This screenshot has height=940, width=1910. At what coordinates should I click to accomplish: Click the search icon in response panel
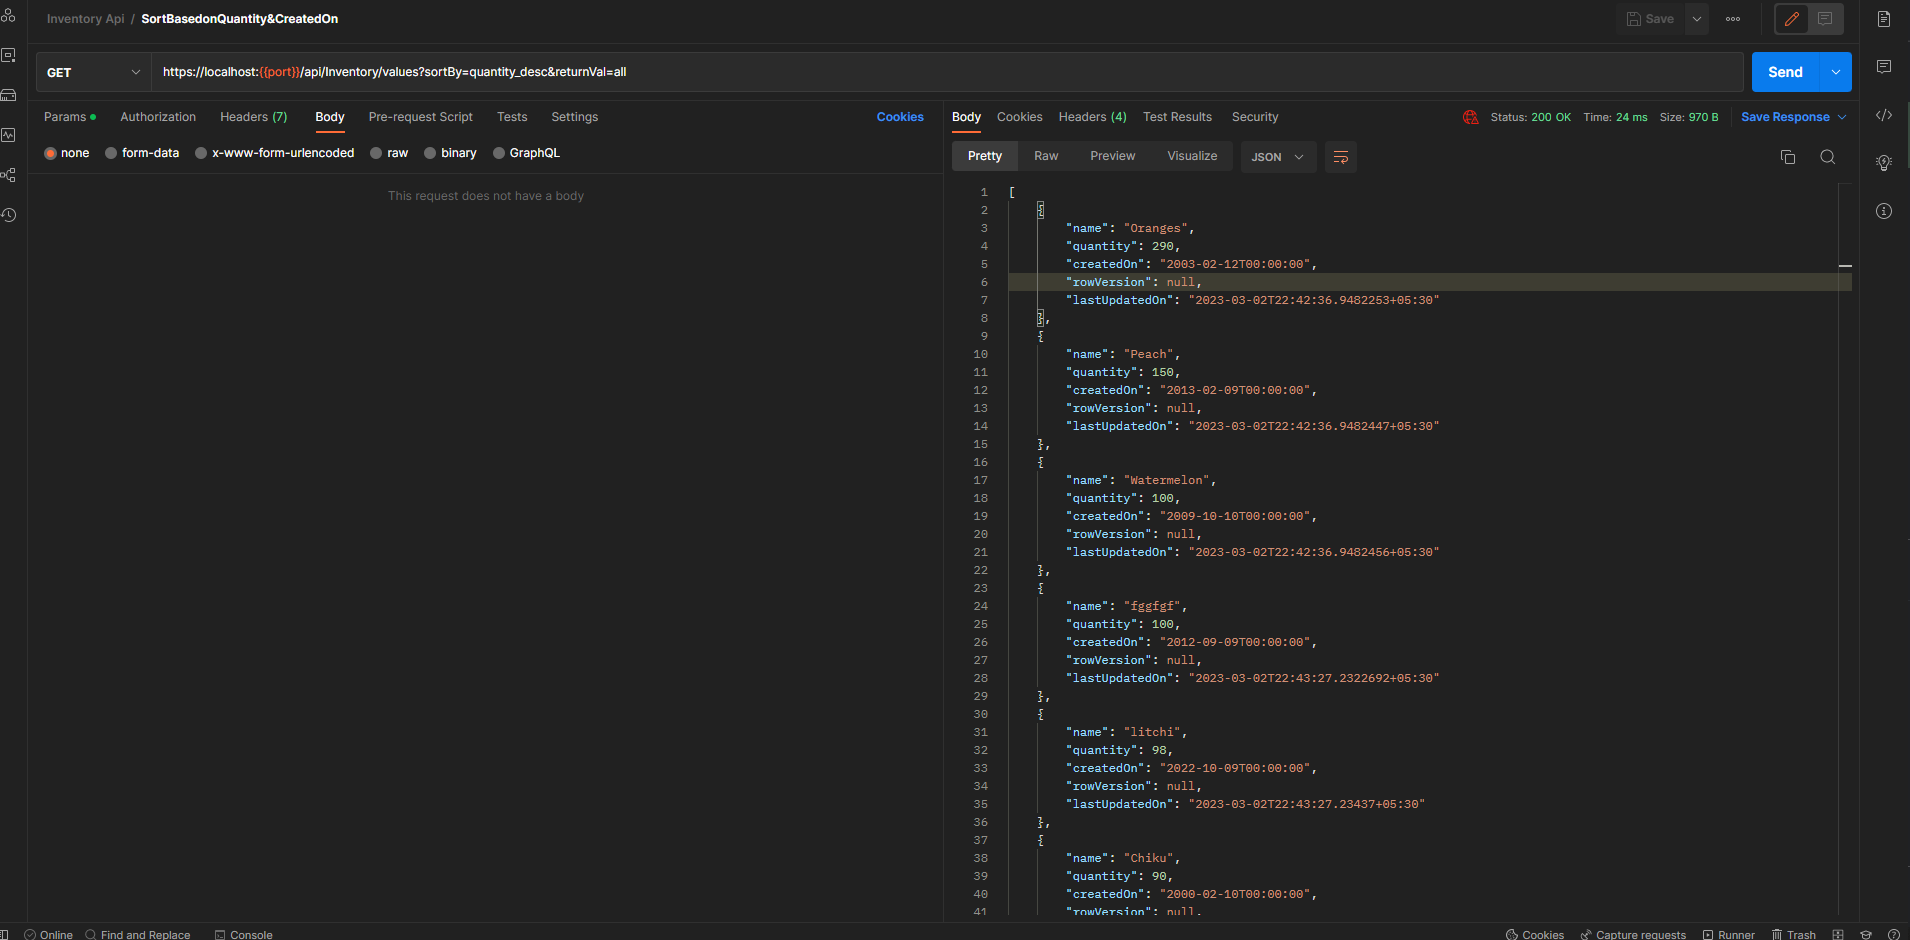coord(1827,157)
